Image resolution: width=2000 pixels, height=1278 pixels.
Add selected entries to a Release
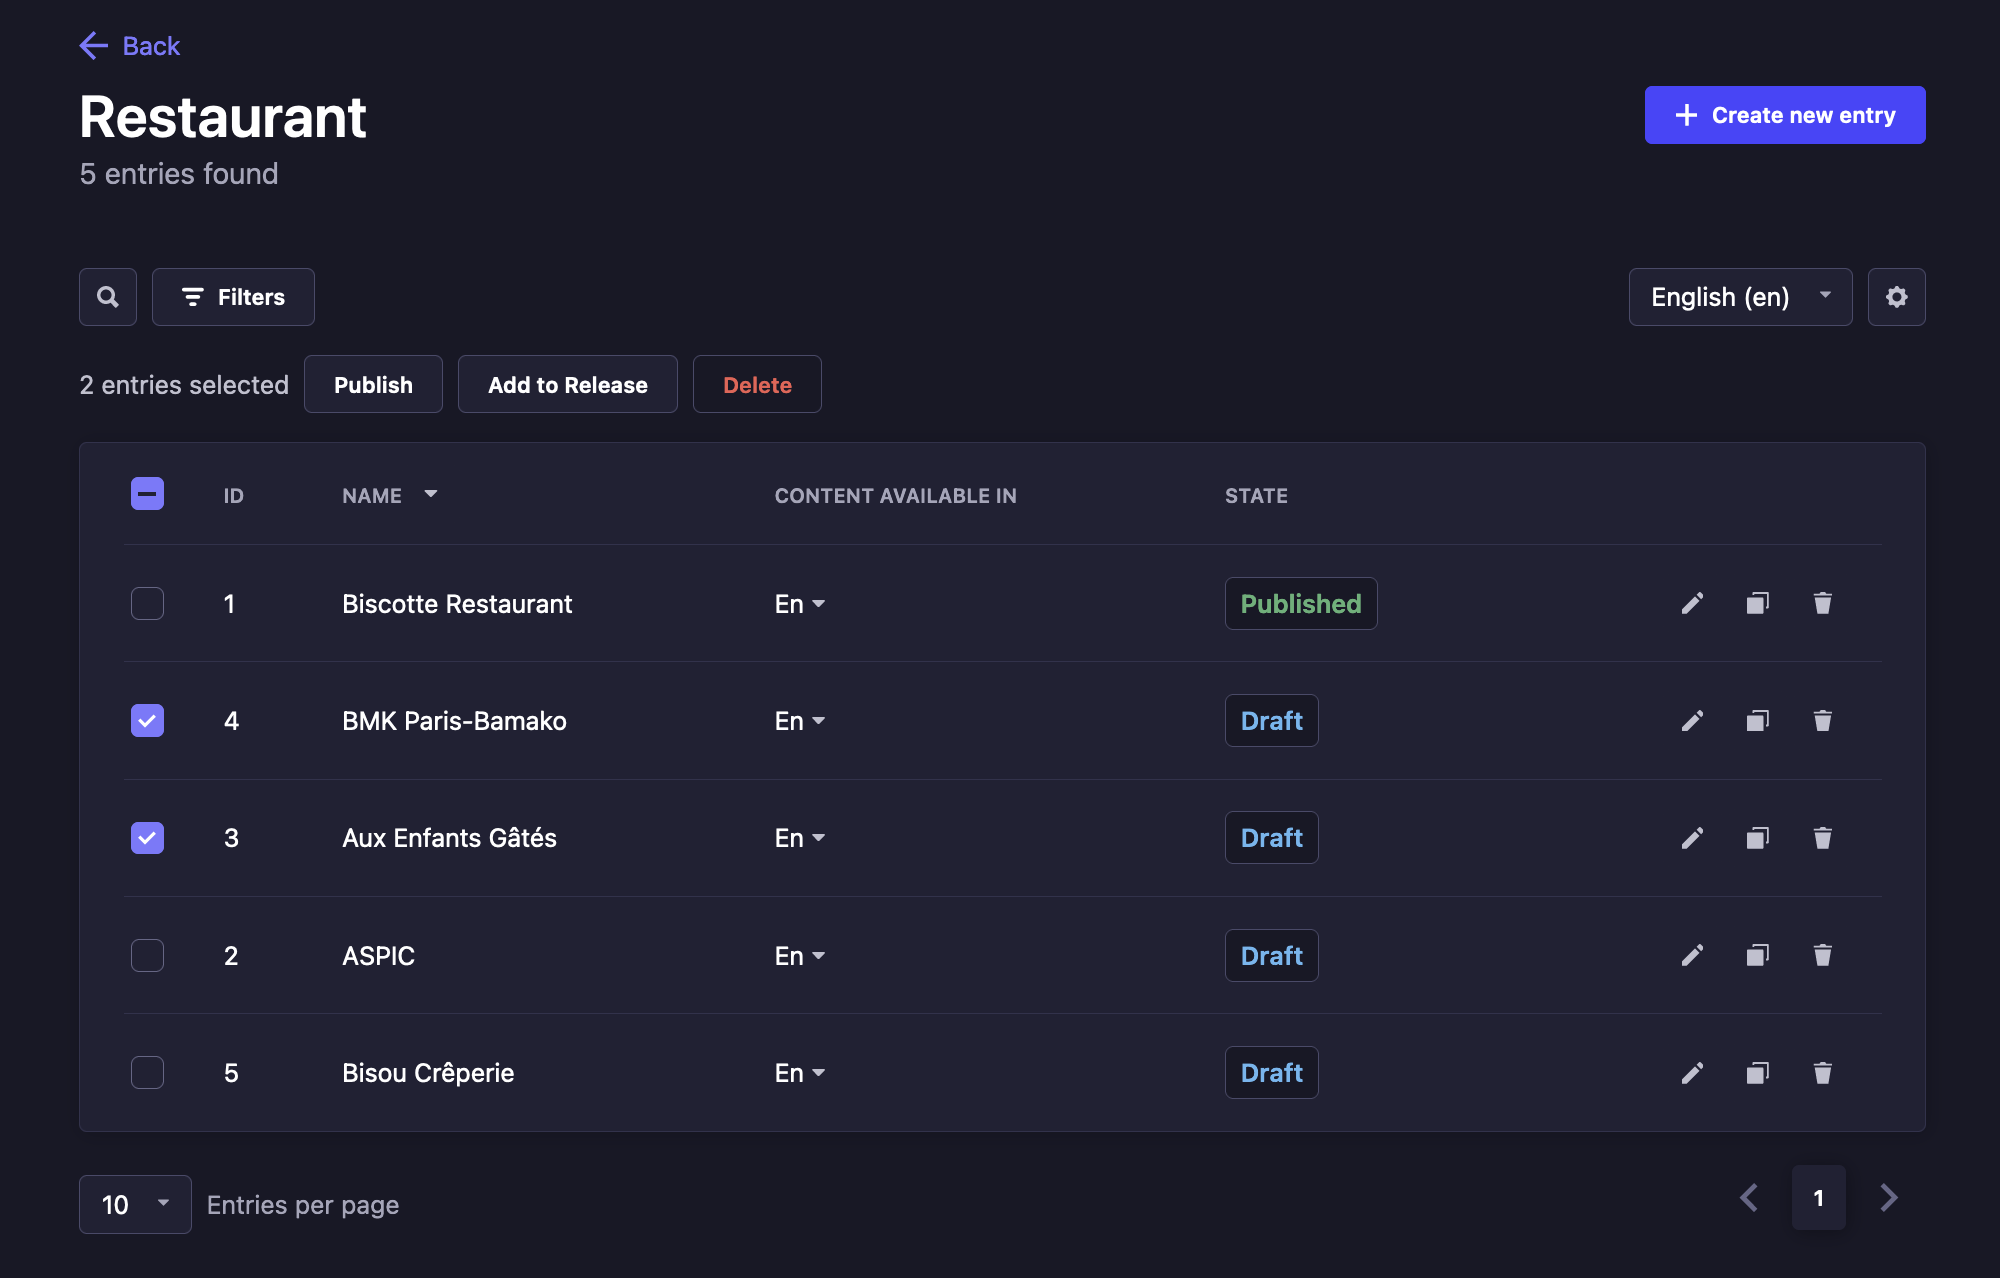click(567, 384)
